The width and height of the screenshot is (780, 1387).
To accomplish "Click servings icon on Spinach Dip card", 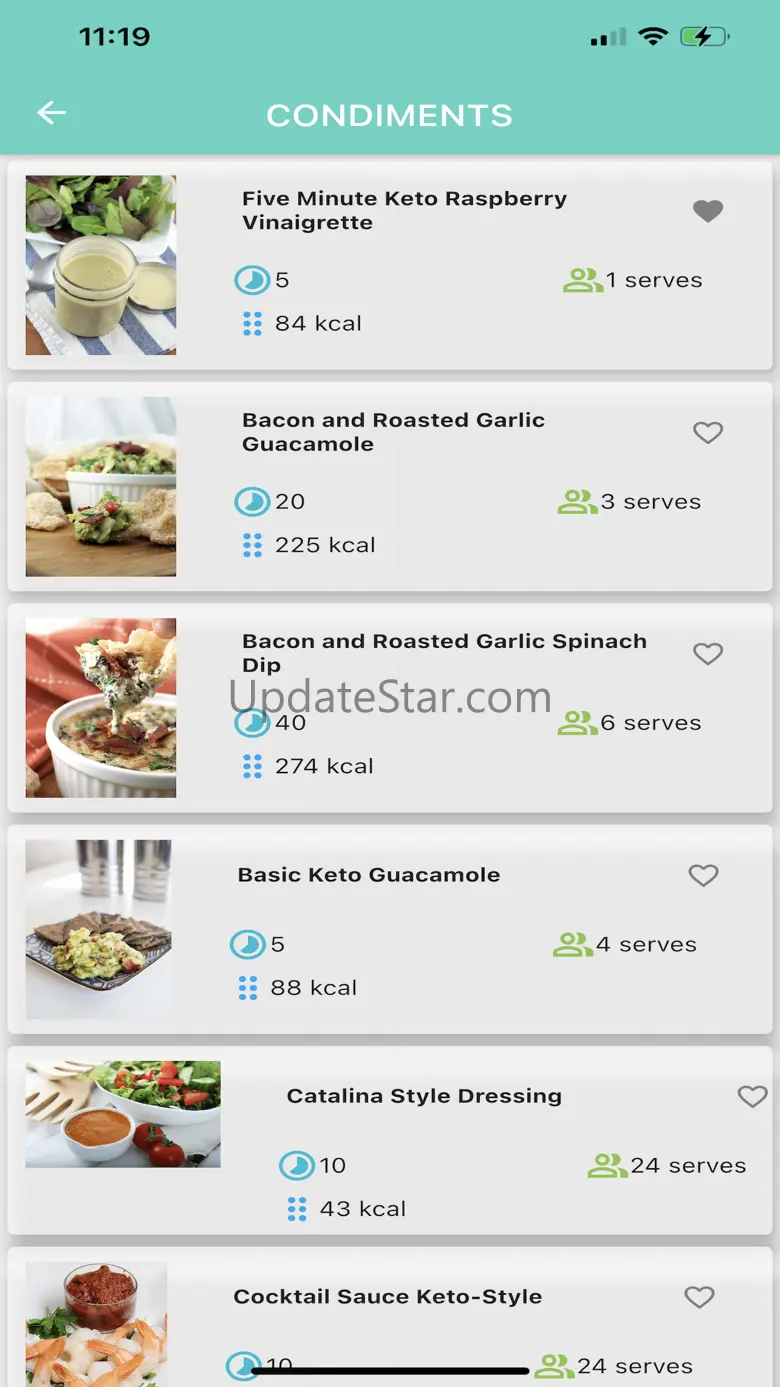I will (576, 723).
